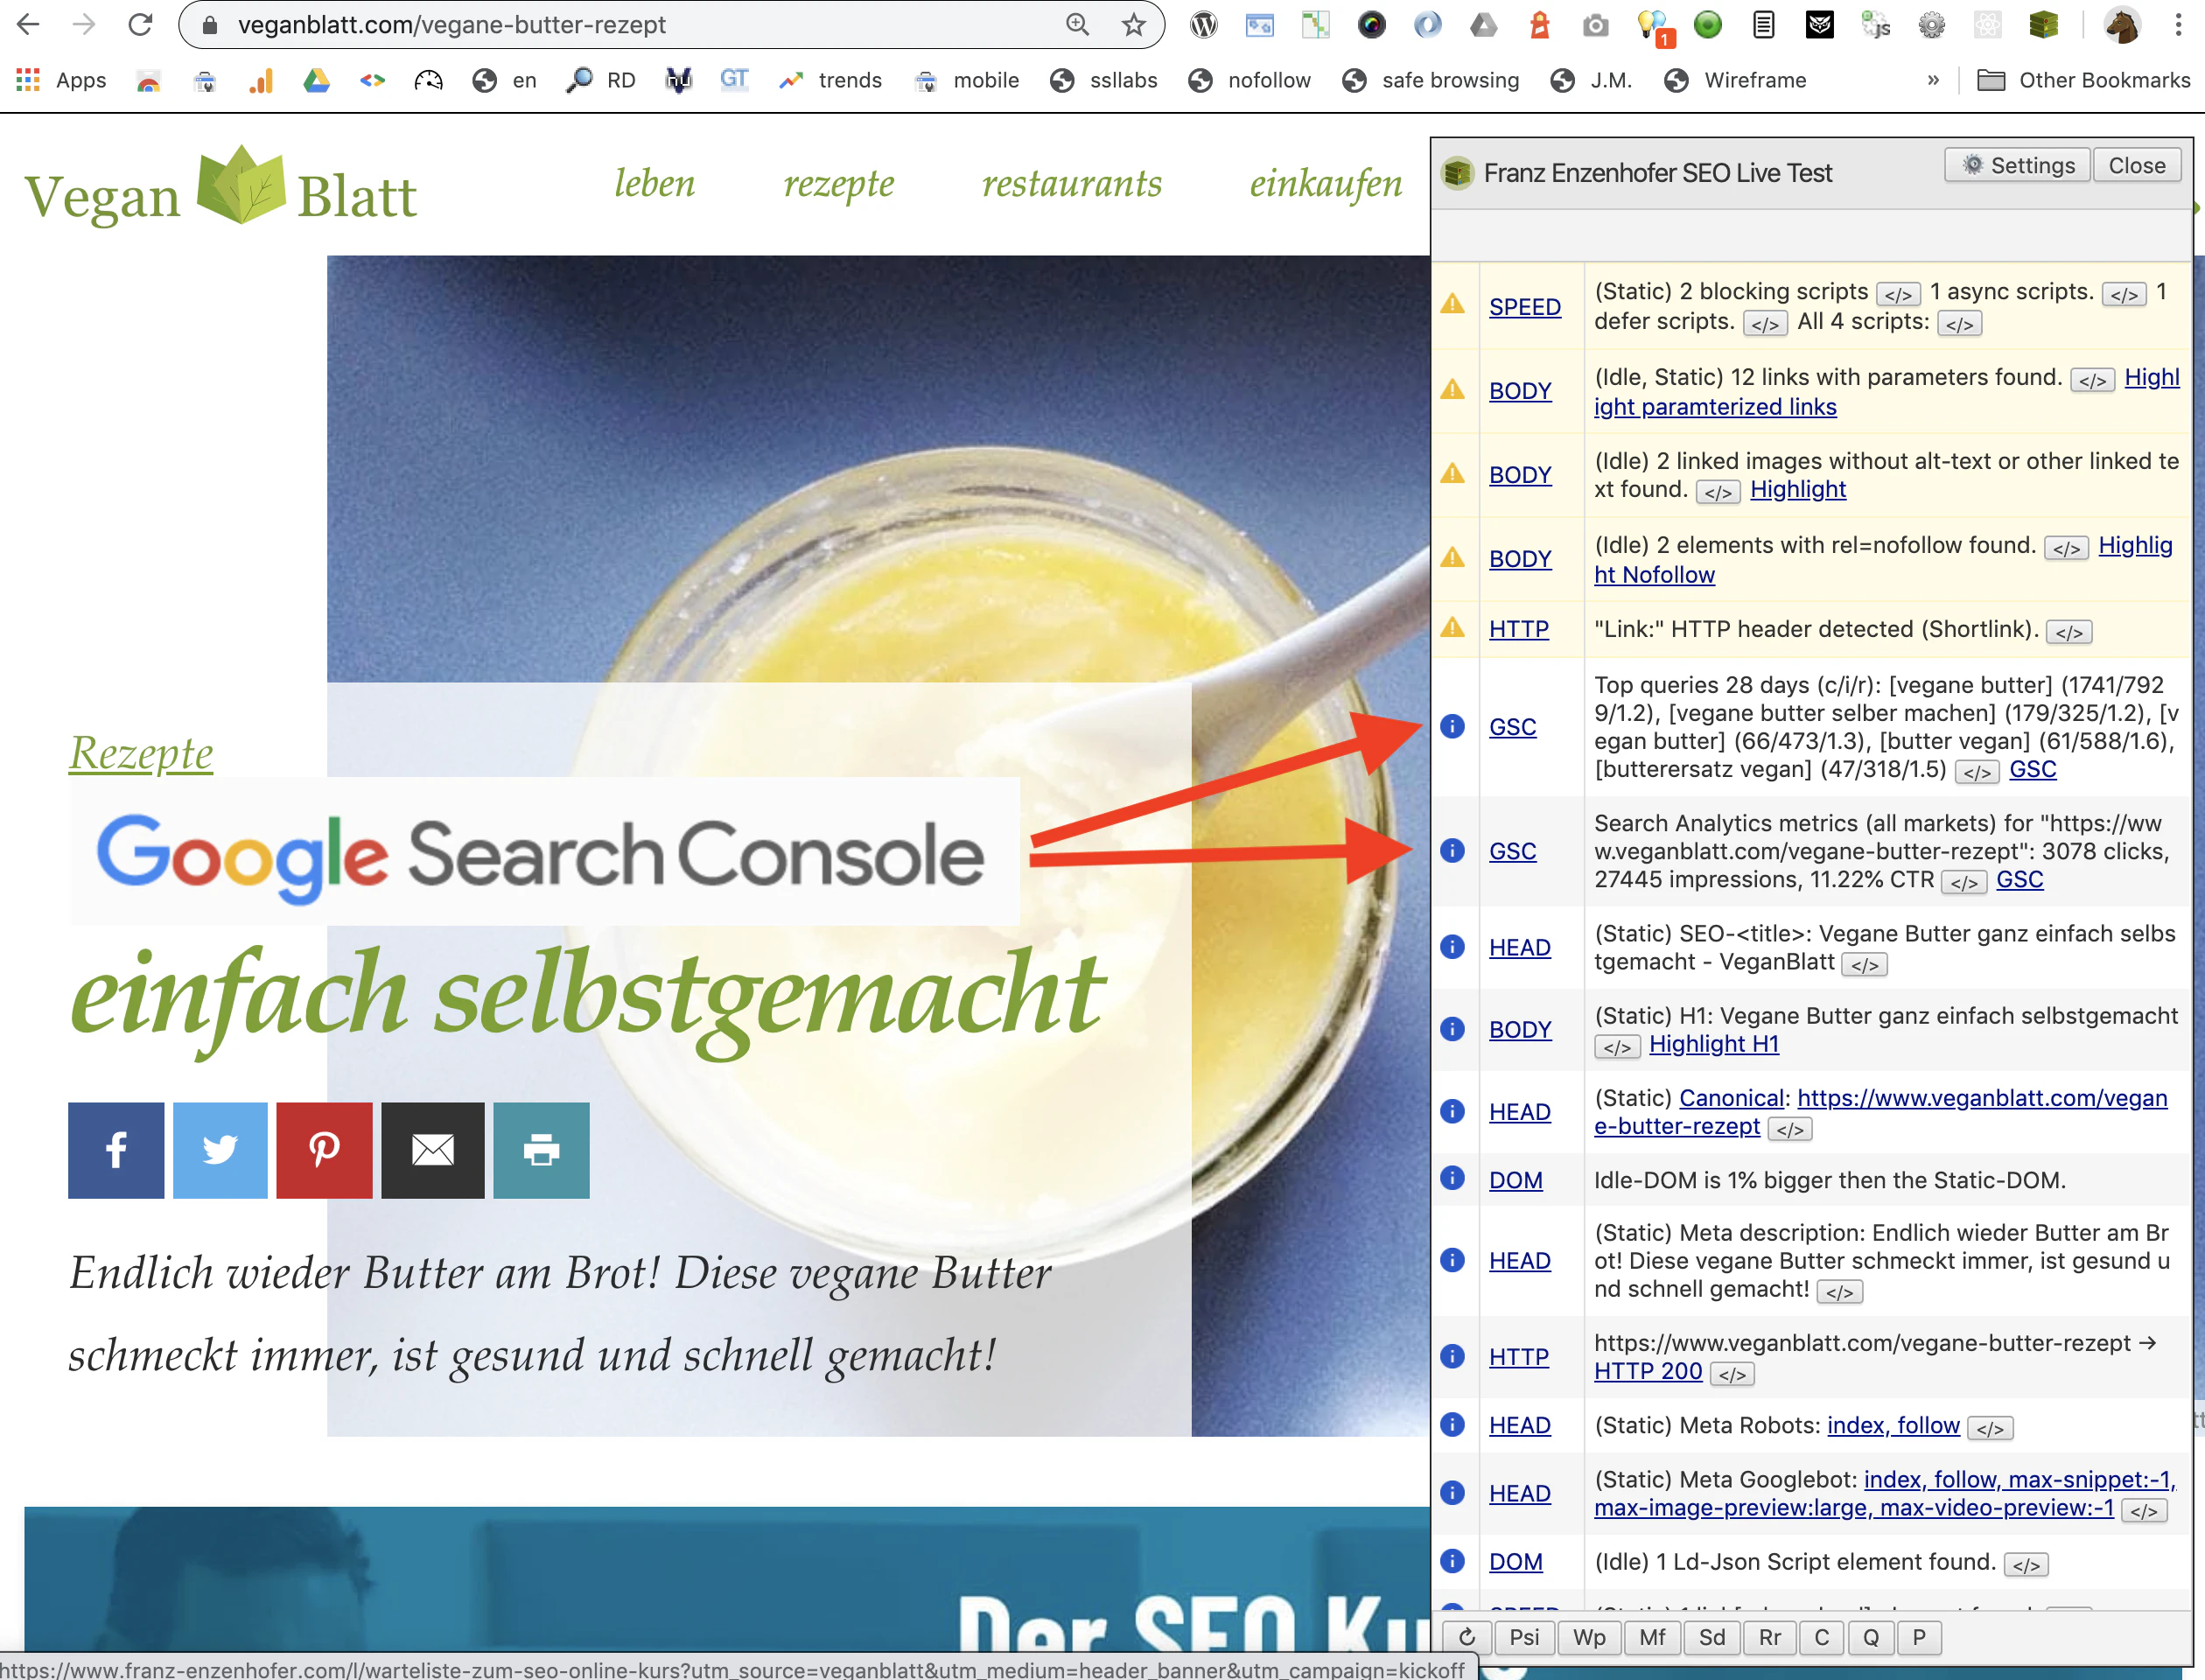Share the article on Facebook

coord(115,1150)
